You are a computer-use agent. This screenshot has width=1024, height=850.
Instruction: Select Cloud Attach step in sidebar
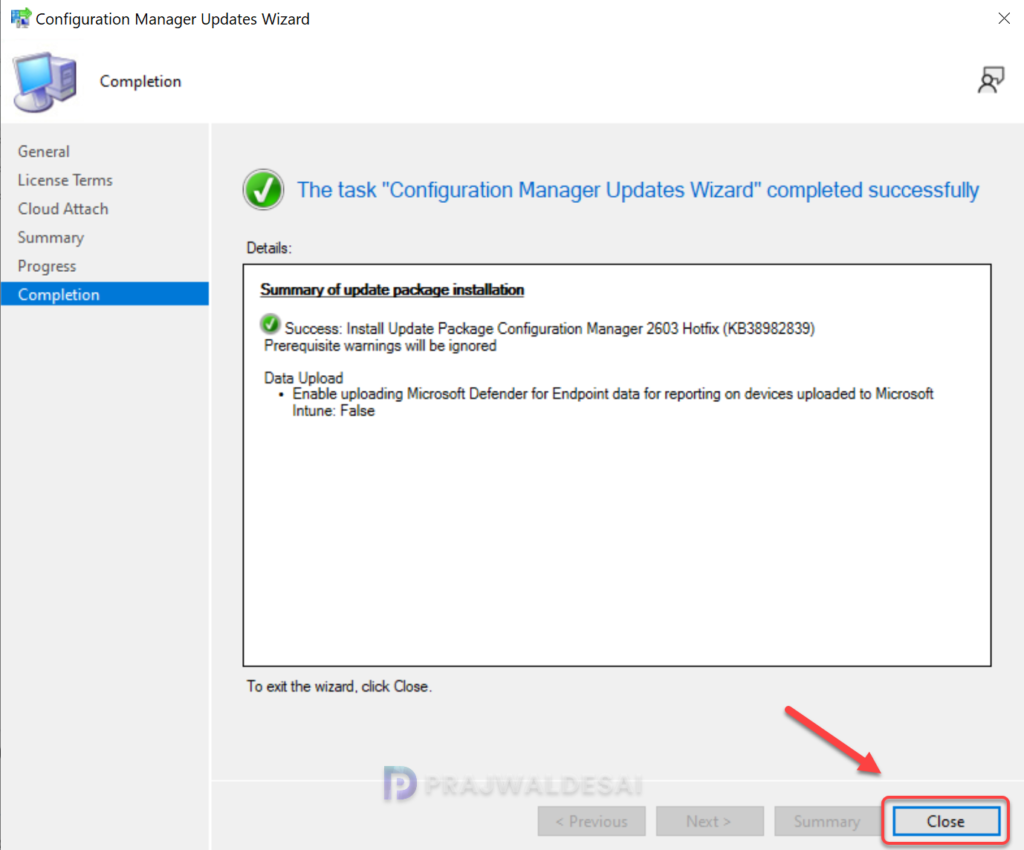[63, 209]
